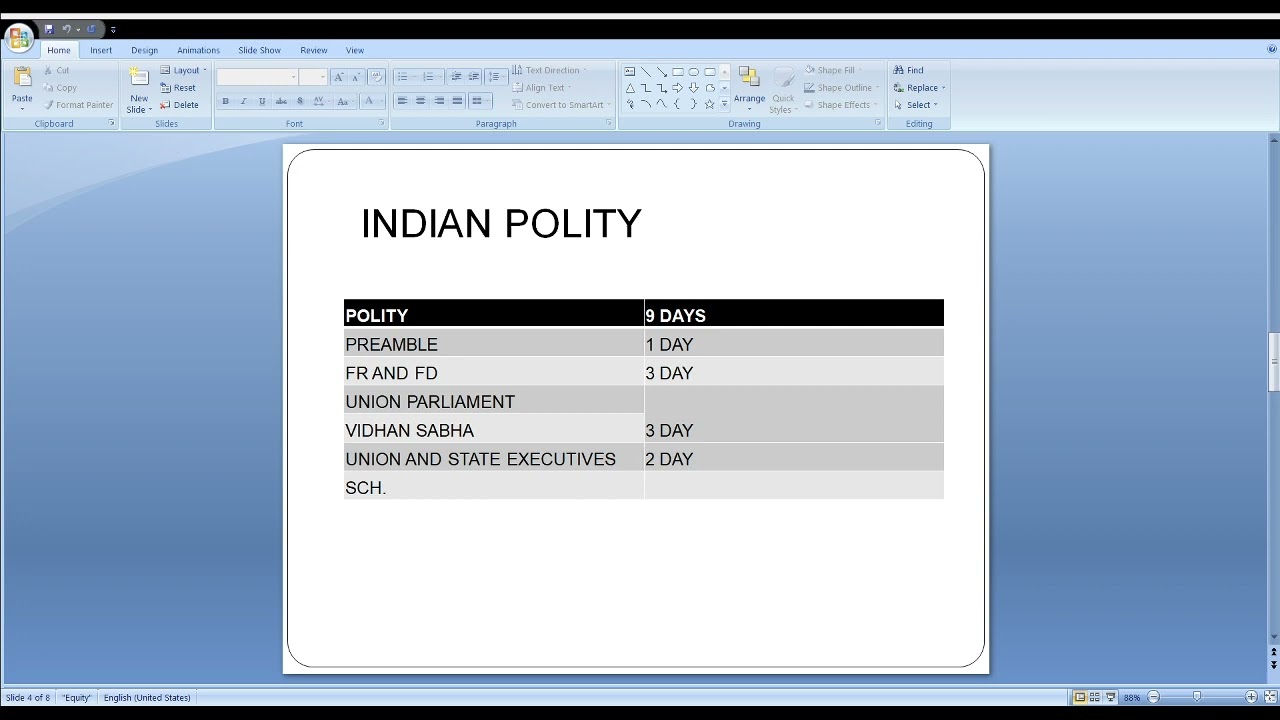Toggle Bold formatting
Viewport: 1280px width, 720px height.
pyautogui.click(x=225, y=101)
